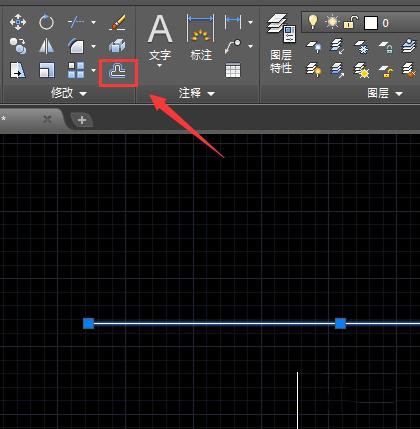
Task: Expand the 修改 panel title
Action: [69, 93]
